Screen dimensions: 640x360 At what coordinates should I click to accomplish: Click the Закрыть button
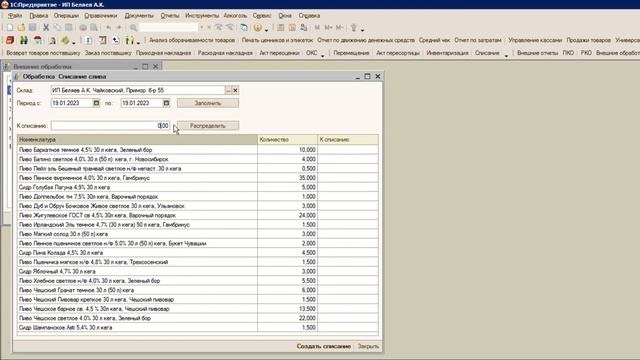tap(368, 346)
